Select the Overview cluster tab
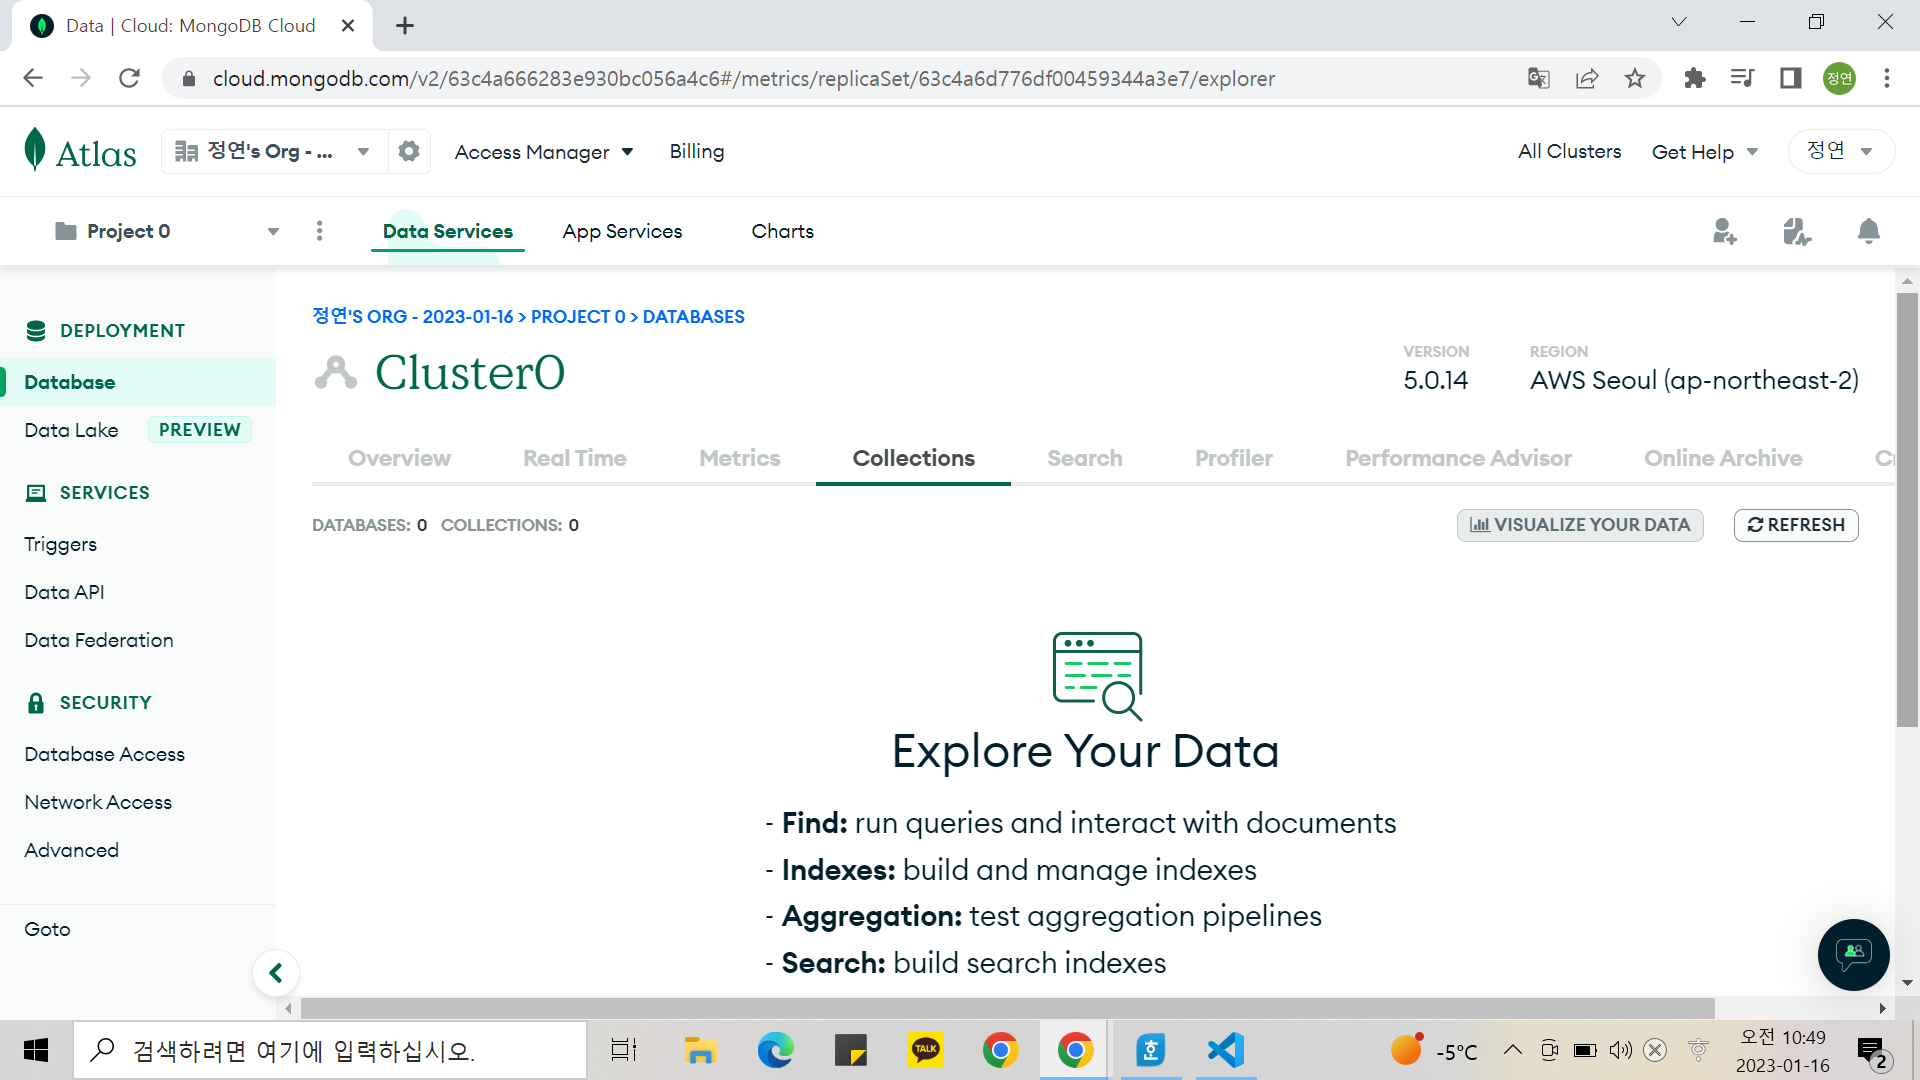The height and width of the screenshot is (1080, 1920). point(399,458)
